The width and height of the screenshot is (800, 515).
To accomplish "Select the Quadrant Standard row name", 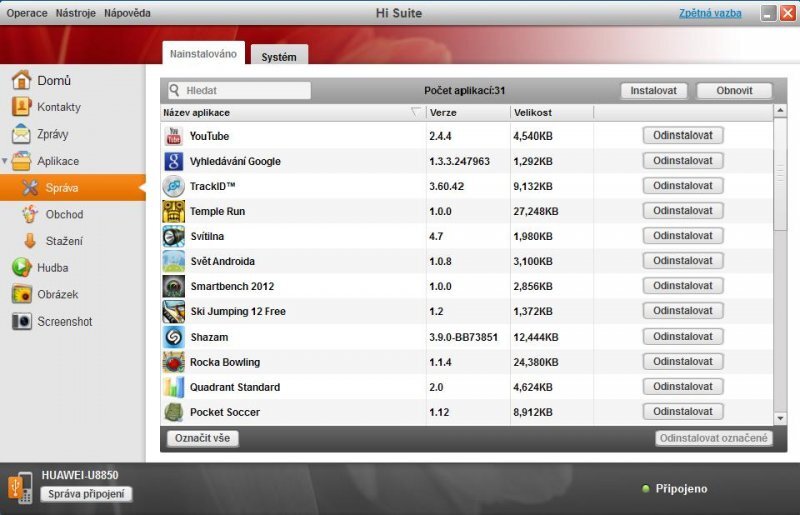I will [235, 387].
